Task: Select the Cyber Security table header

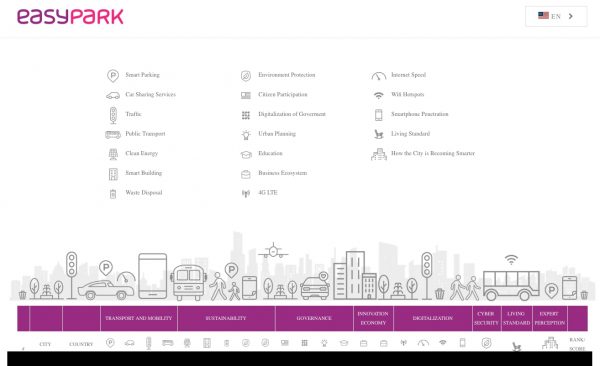Action: 486,318
